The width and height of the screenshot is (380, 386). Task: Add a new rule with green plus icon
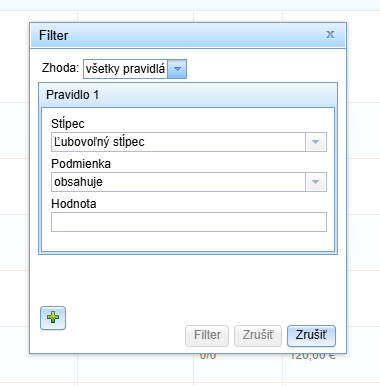point(53,318)
